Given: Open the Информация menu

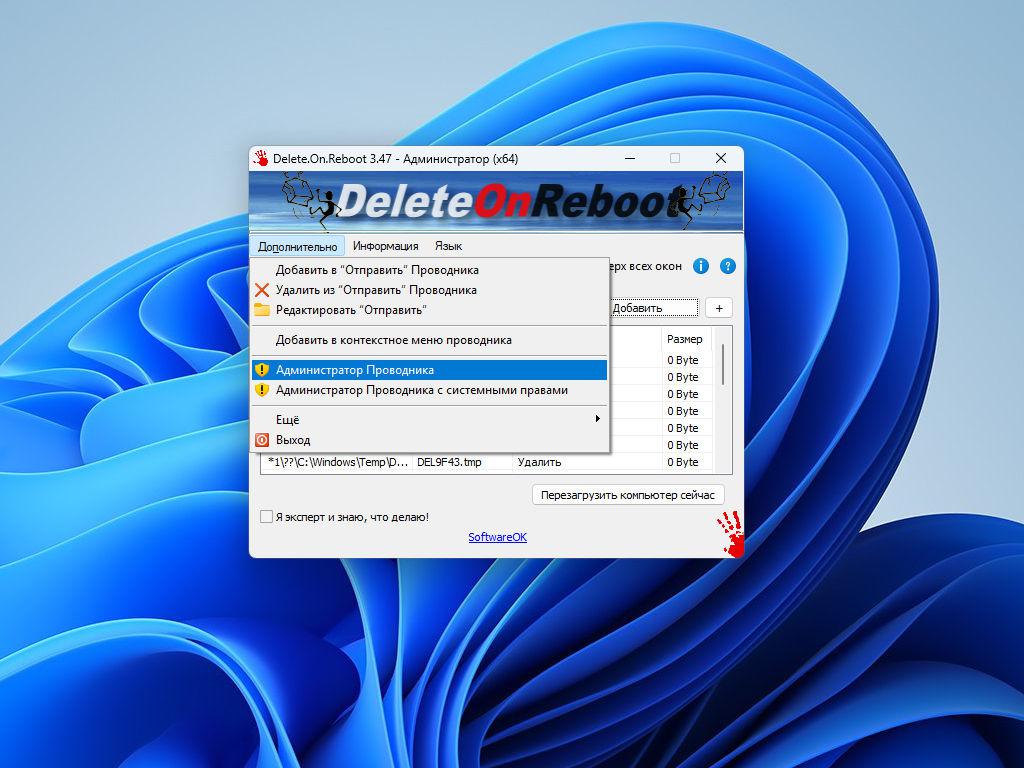Looking at the screenshot, I should pos(385,246).
